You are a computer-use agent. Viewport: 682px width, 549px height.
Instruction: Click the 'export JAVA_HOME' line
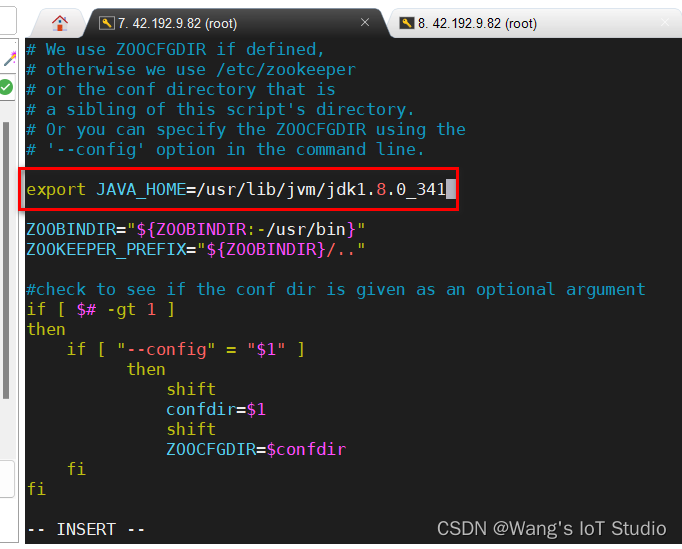click(236, 190)
